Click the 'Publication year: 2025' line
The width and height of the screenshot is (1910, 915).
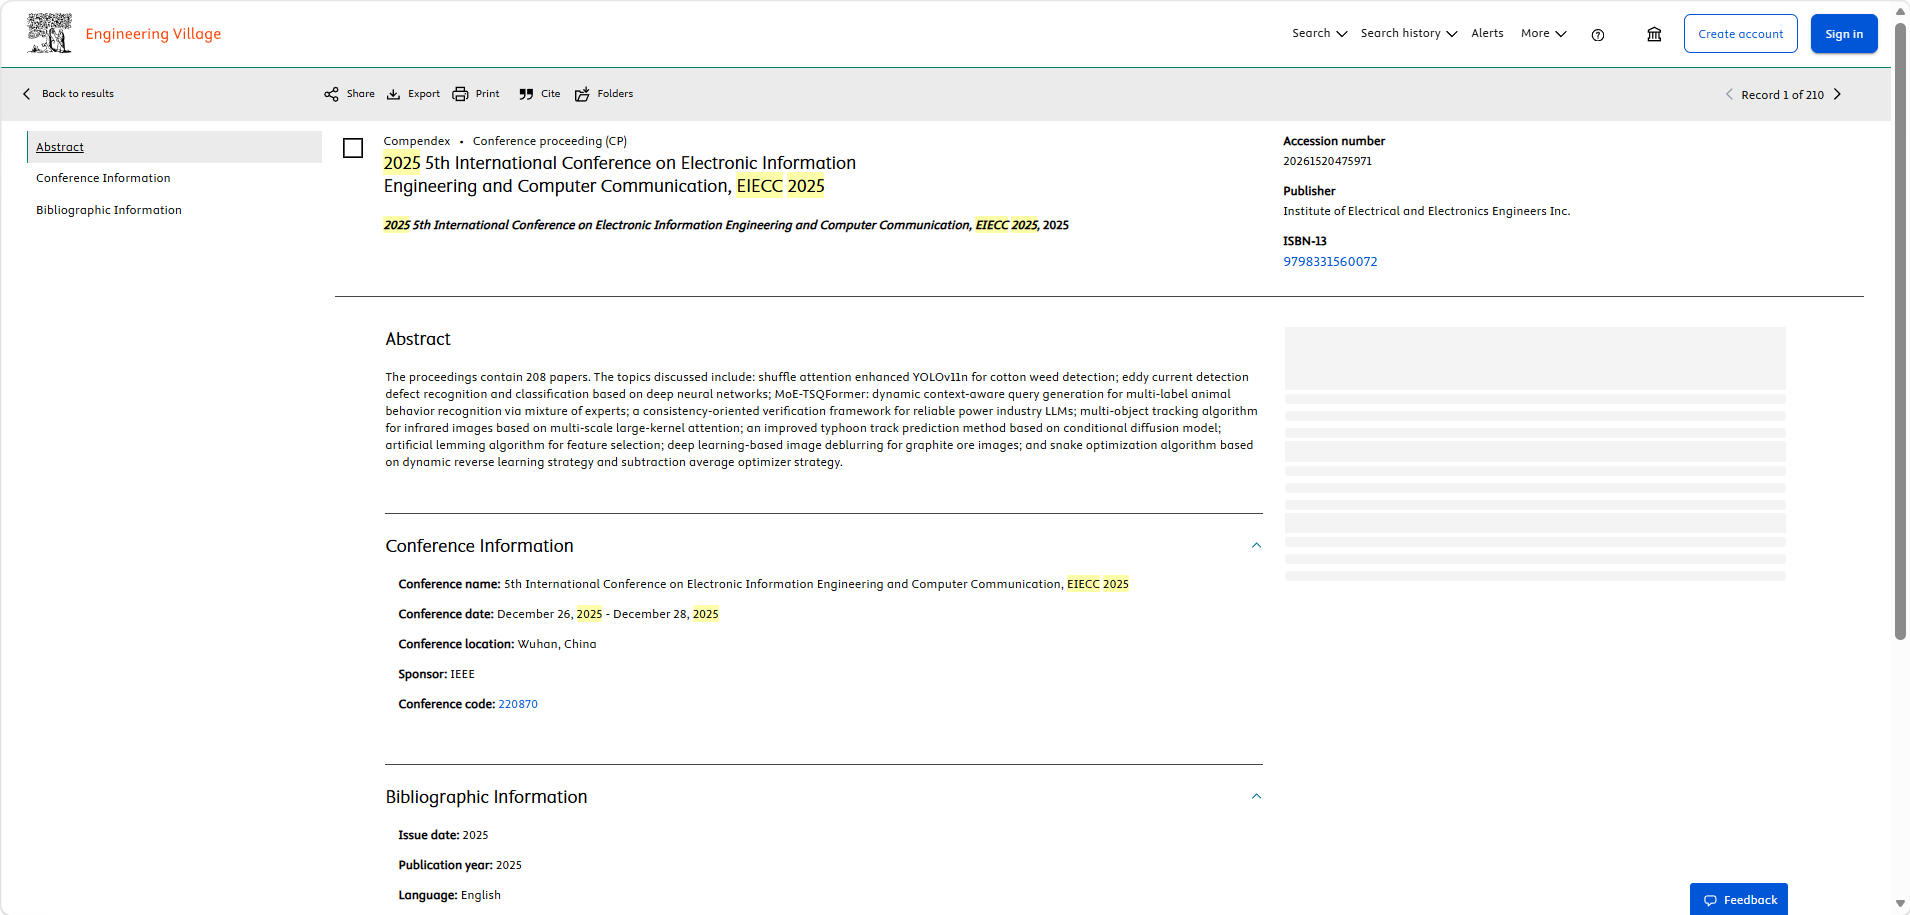pyautogui.click(x=460, y=865)
